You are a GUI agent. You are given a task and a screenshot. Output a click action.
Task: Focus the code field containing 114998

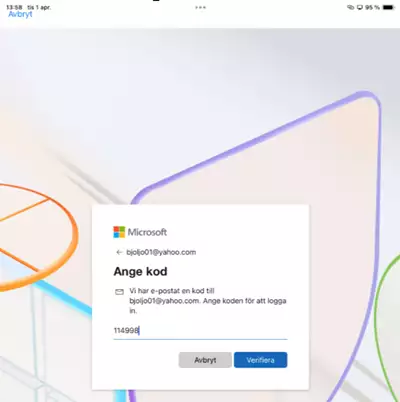[x=200, y=331]
